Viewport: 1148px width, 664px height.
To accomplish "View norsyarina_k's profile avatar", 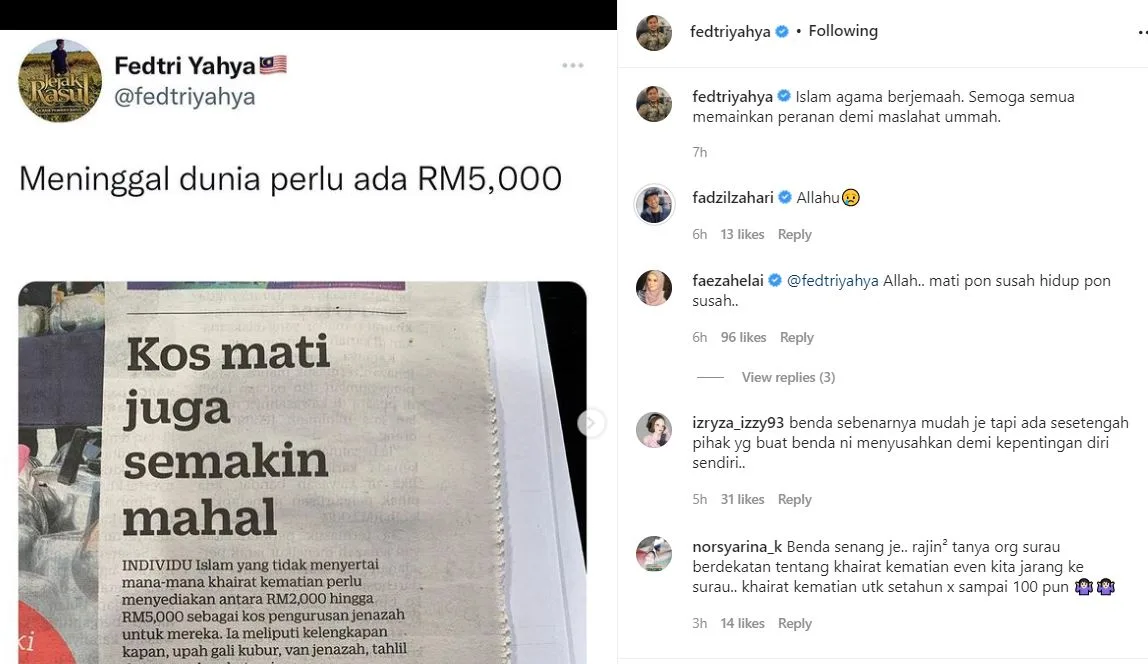I will [654, 553].
